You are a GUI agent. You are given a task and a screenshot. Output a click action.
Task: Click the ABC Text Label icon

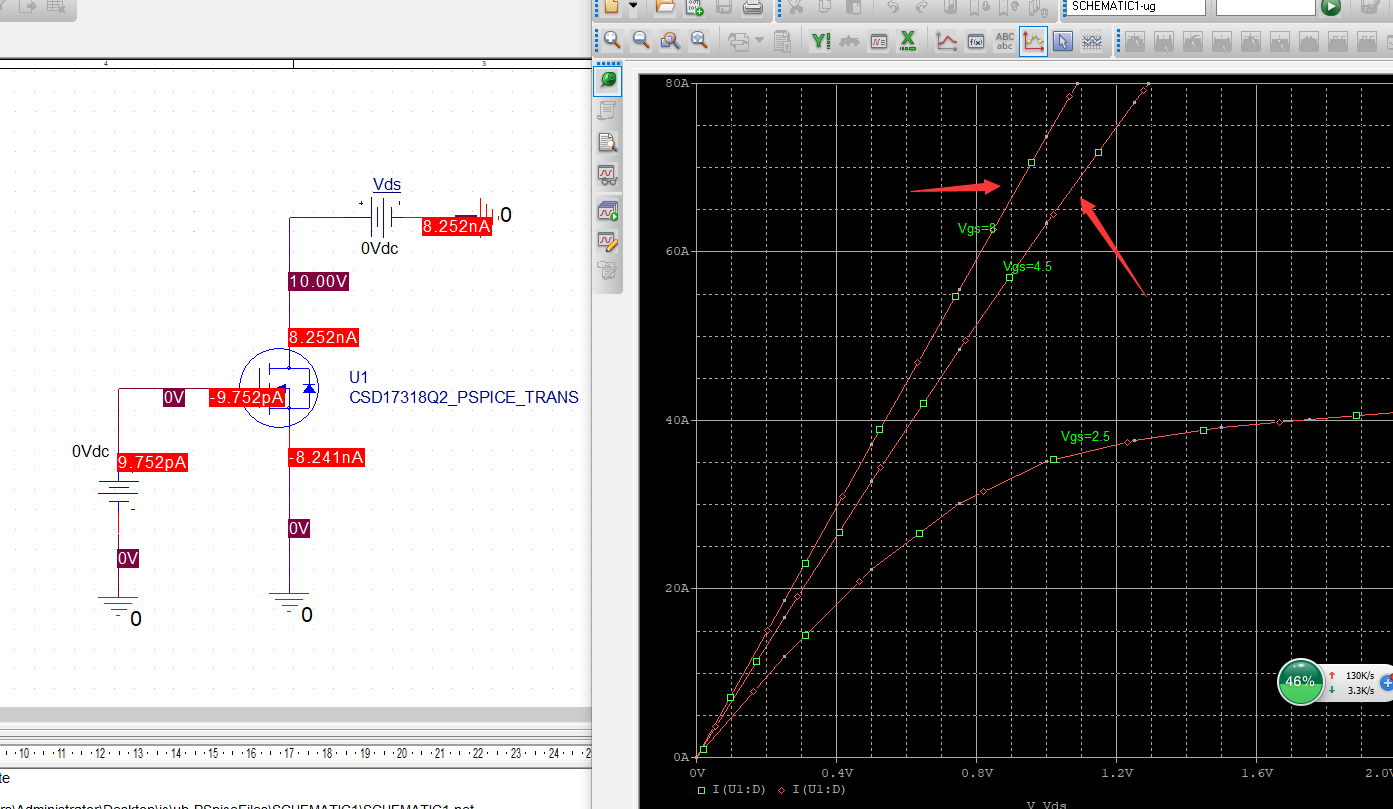(x=1004, y=41)
